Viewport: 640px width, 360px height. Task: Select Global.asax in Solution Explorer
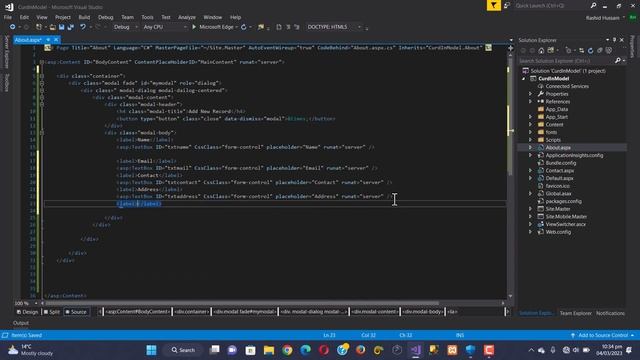click(x=558, y=193)
